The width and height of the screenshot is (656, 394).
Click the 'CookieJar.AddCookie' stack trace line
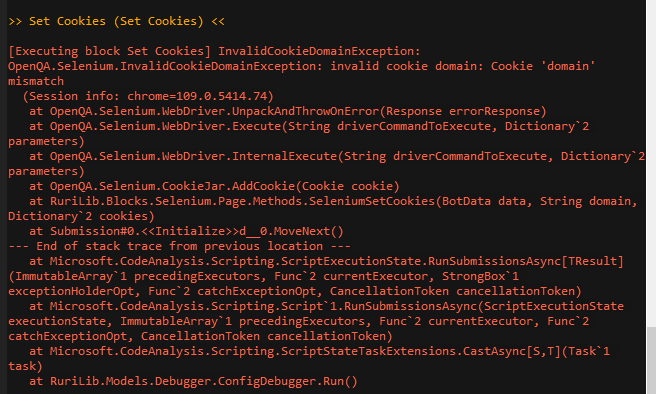214,186
